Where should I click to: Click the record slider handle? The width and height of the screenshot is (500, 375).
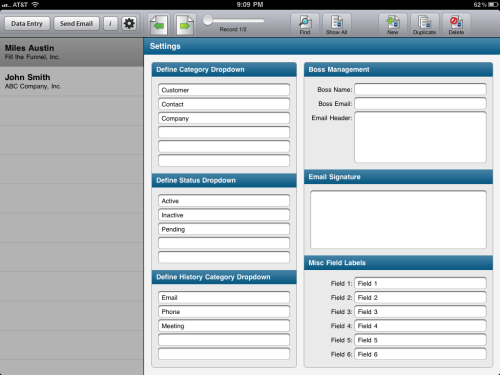click(208, 20)
